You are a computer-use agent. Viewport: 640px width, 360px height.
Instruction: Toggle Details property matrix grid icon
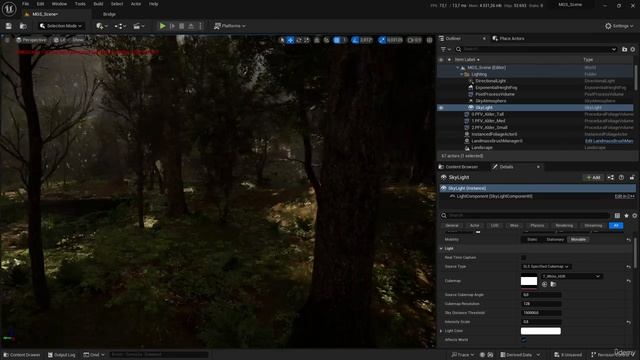pyautogui.click(x=617, y=216)
